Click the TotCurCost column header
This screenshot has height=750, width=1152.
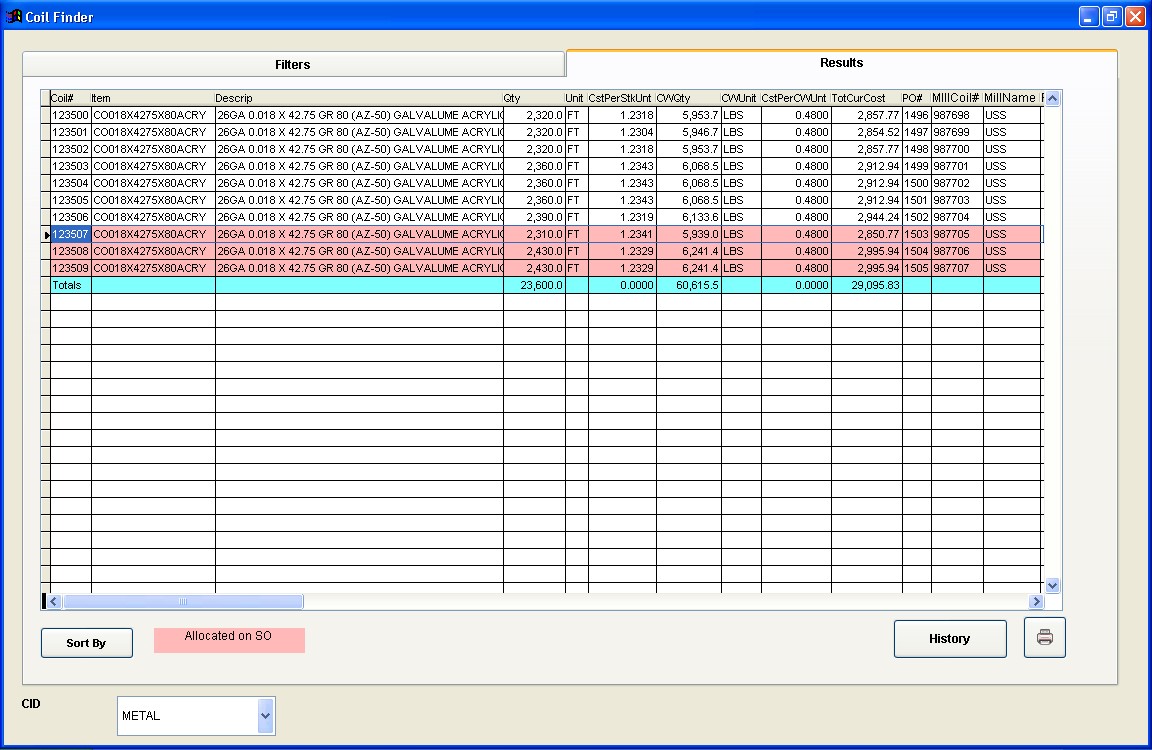[x=865, y=98]
